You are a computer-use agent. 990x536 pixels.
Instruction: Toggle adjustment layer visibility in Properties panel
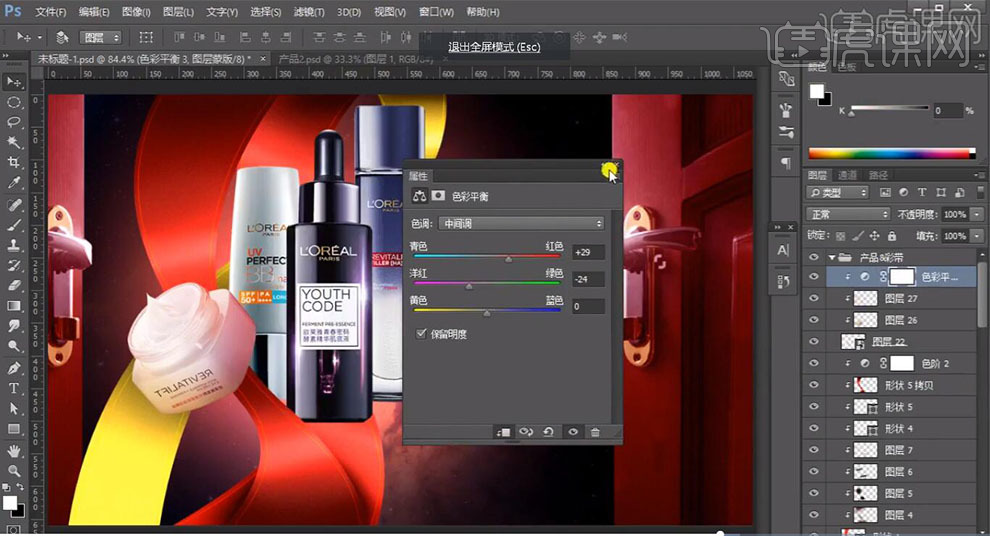tap(573, 432)
